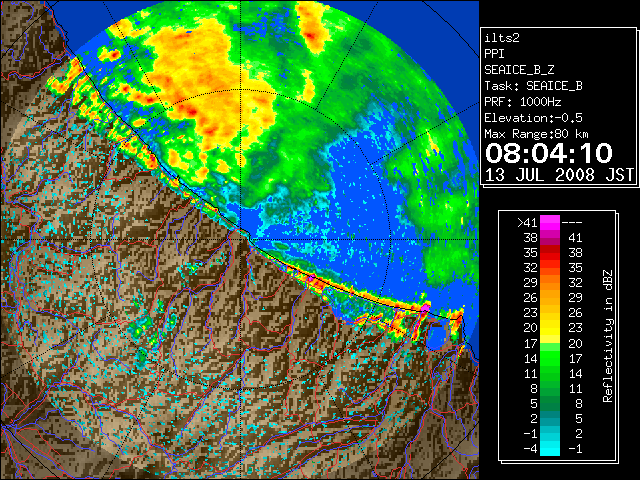640x480 pixels.
Task: Click the '>41' legend label
Action: 527,222
